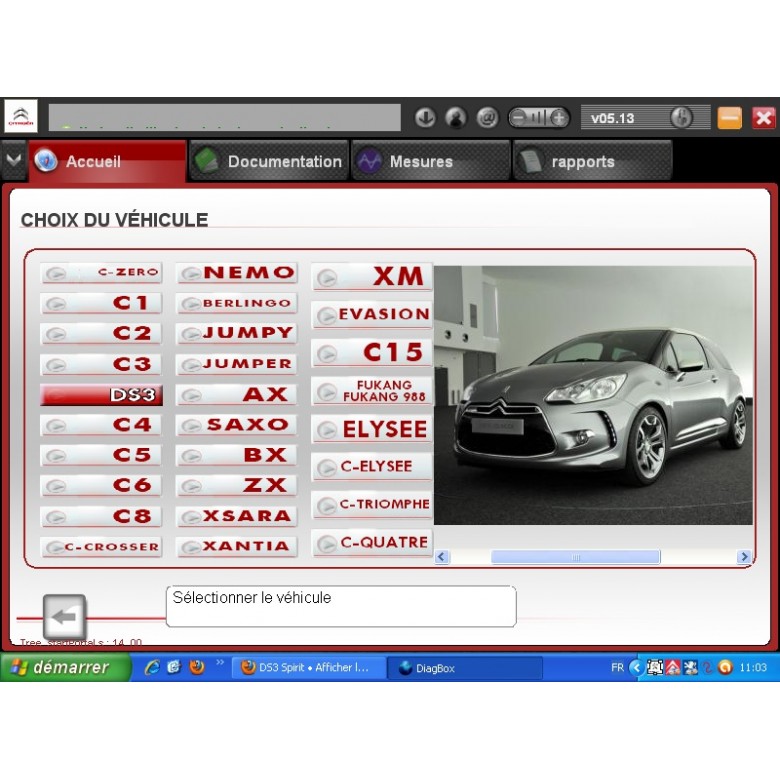The width and height of the screenshot is (780, 780).
Task: Select the C4 vehicle
Action: (x=101, y=425)
